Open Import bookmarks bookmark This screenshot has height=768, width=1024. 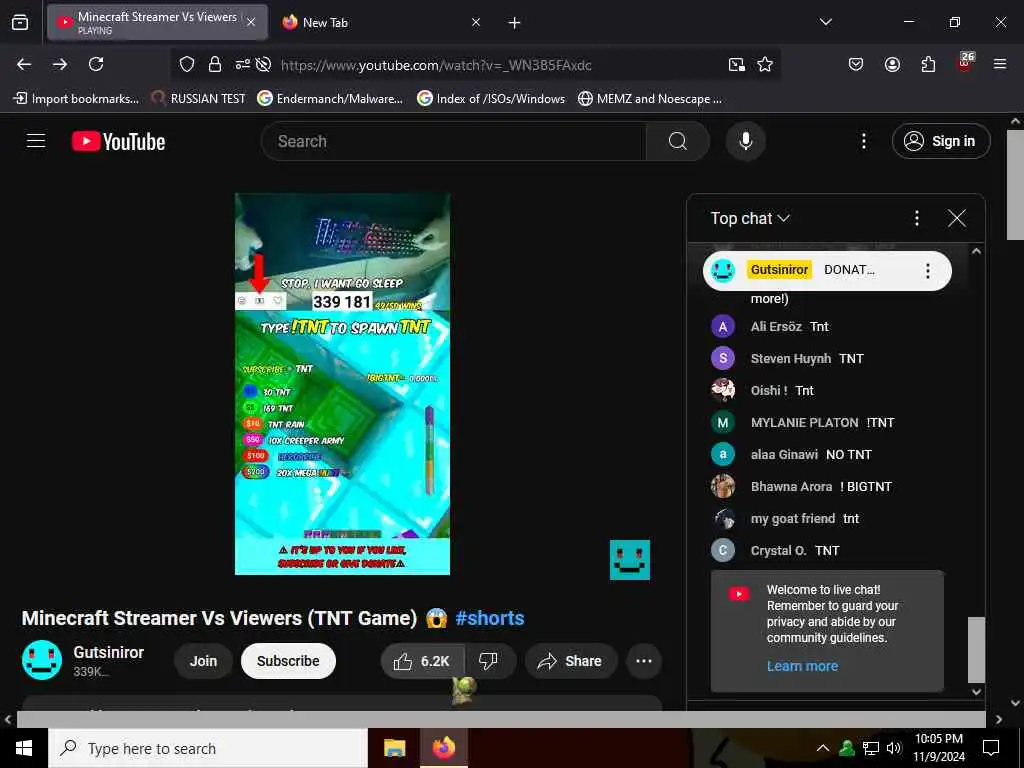click(x=76, y=99)
